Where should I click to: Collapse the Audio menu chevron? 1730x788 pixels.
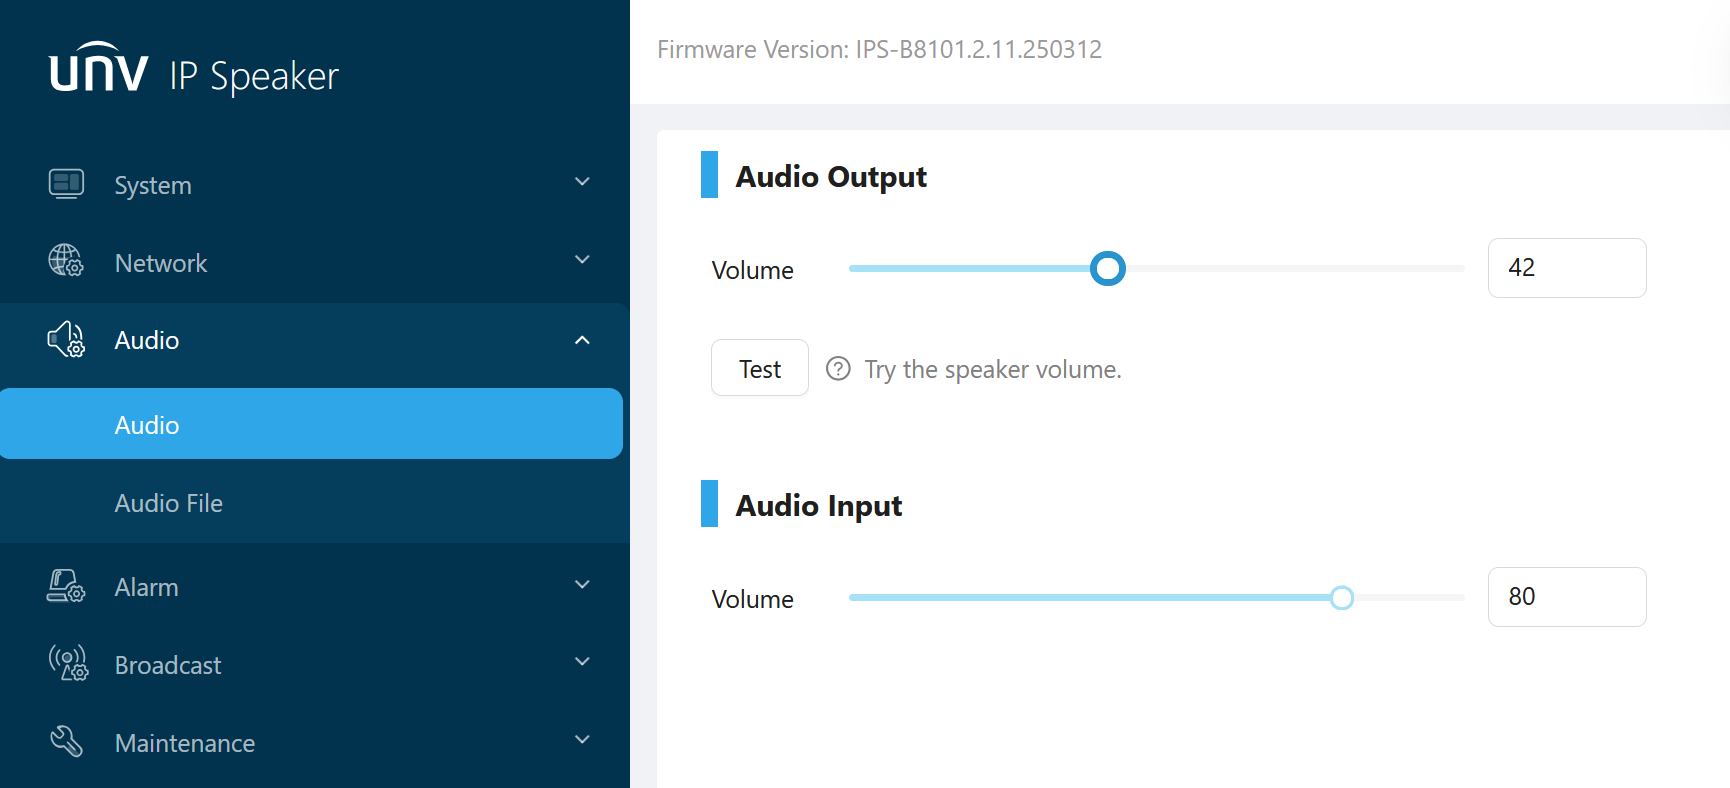coord(582,340)
